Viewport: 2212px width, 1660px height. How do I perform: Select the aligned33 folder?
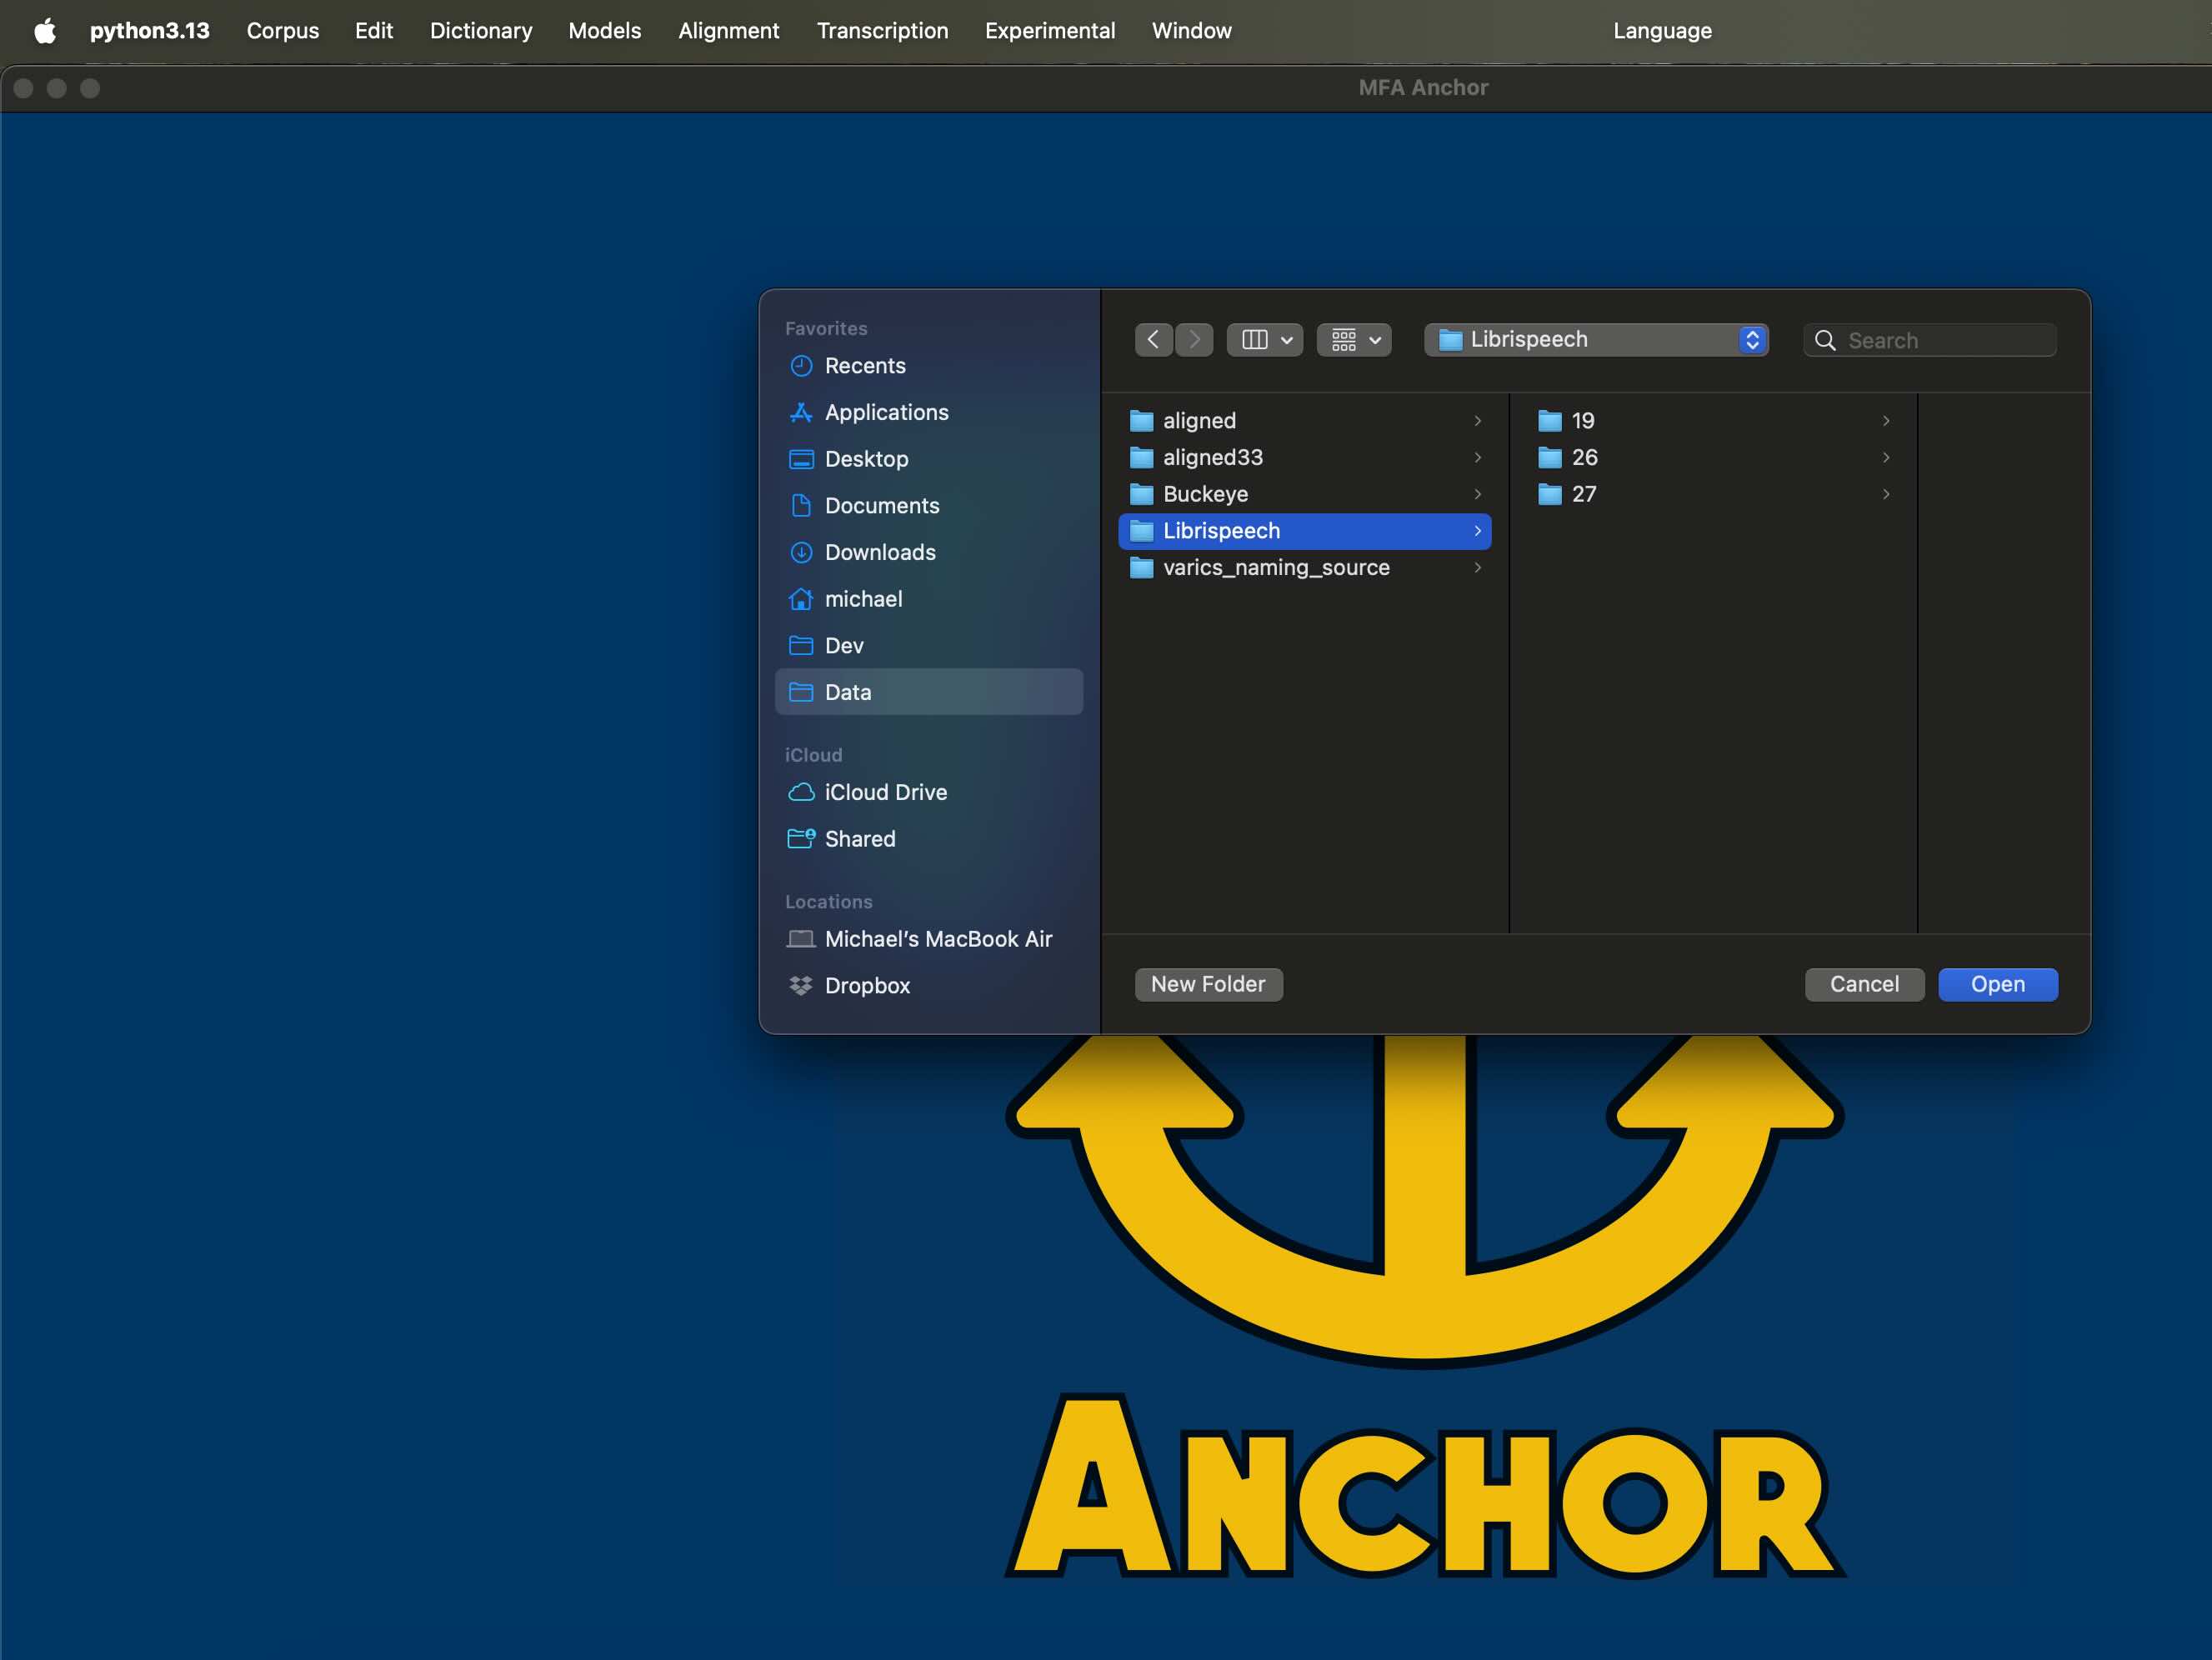click(1305, 458)
